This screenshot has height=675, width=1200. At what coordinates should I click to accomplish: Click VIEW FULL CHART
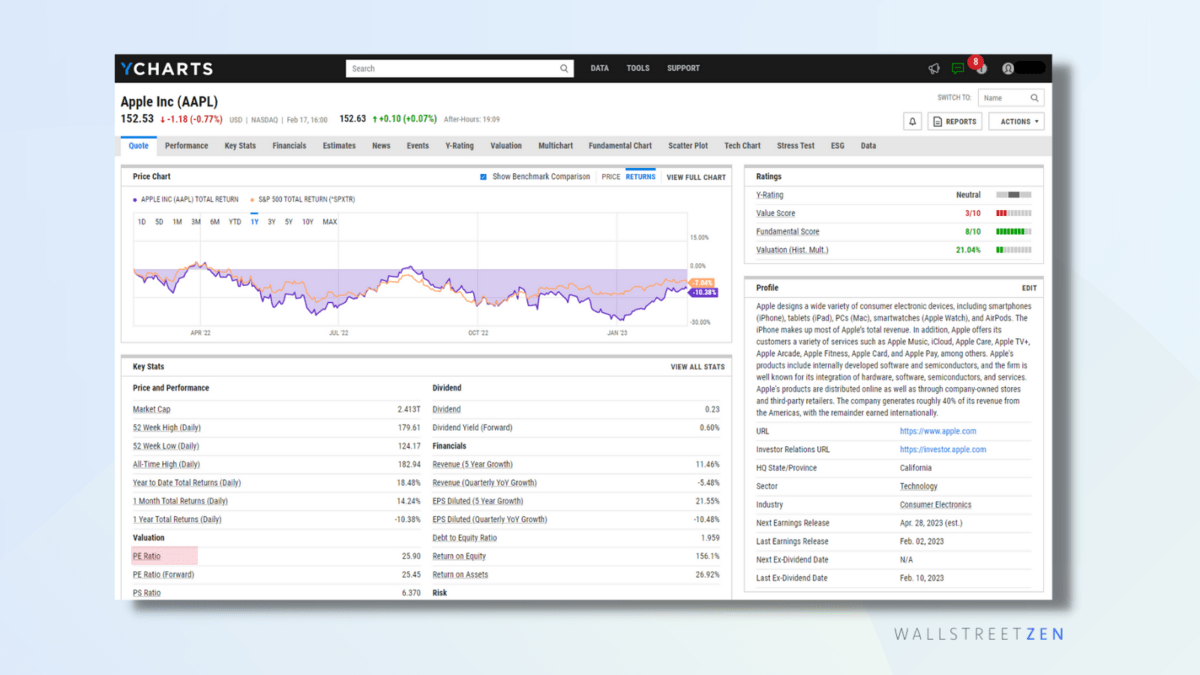pyautogui.click(x=696, y=177)
